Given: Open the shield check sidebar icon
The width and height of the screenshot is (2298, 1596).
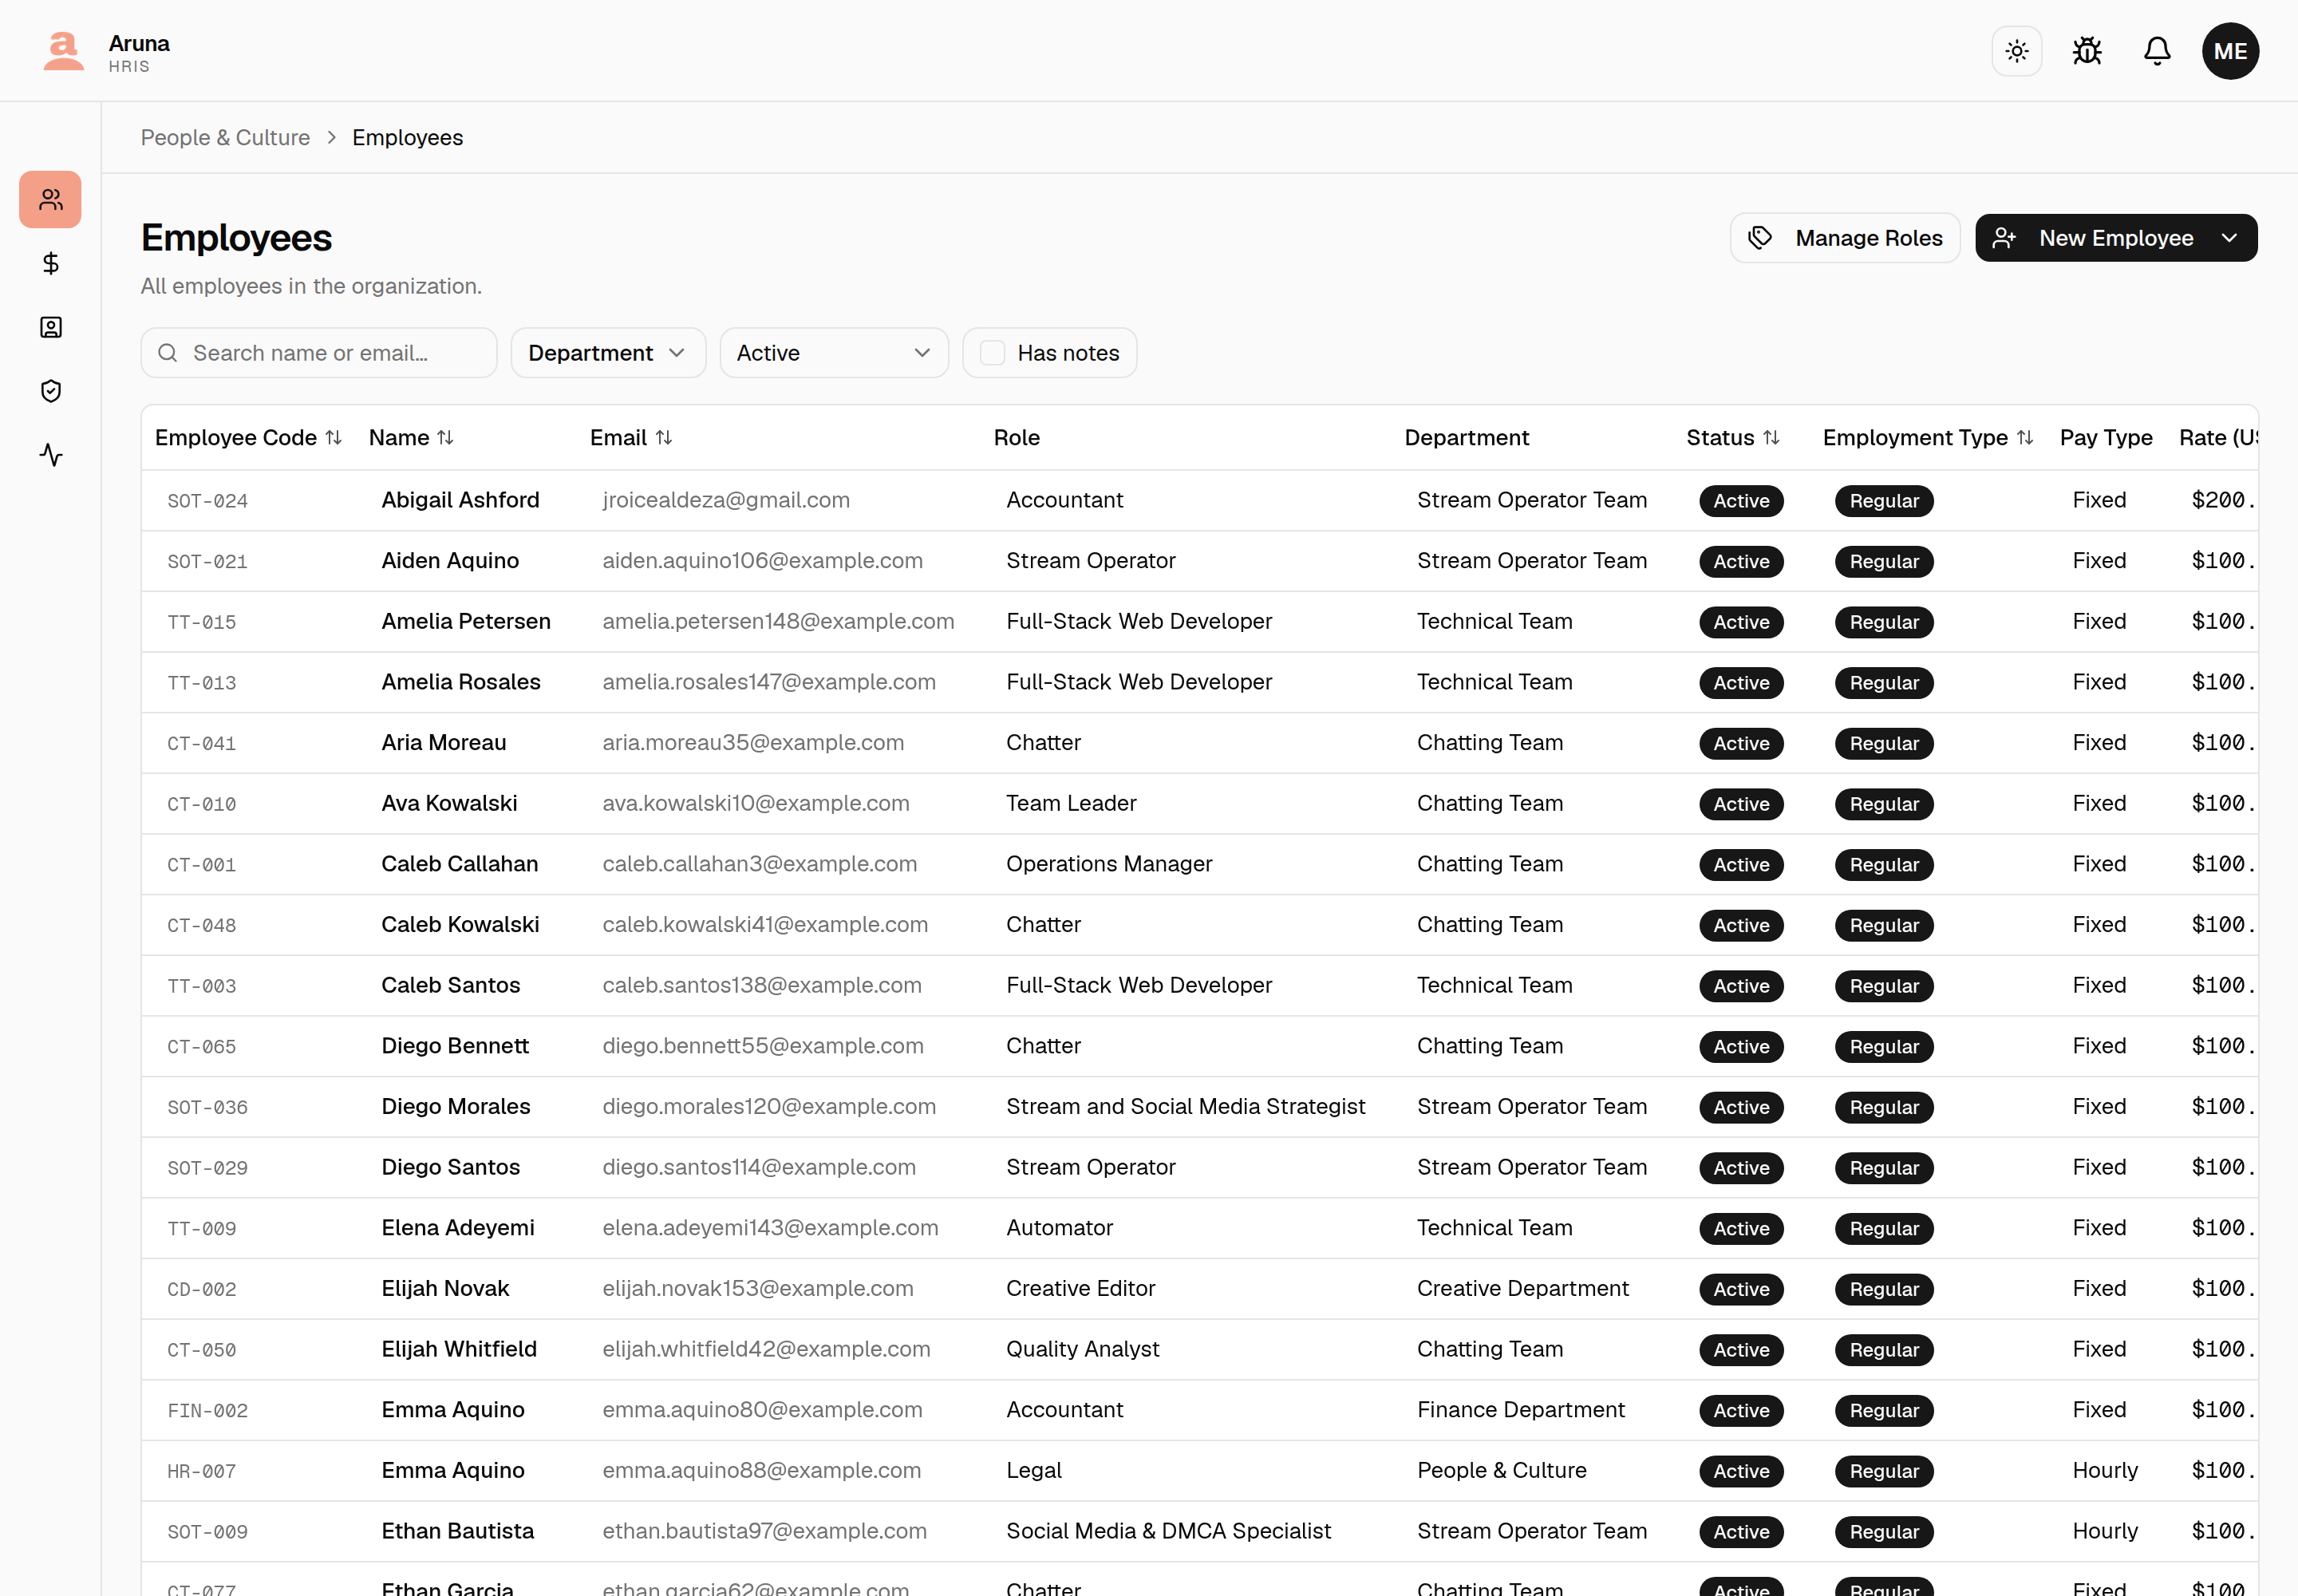Looking at the screenshot, I should tap(51, 391).
